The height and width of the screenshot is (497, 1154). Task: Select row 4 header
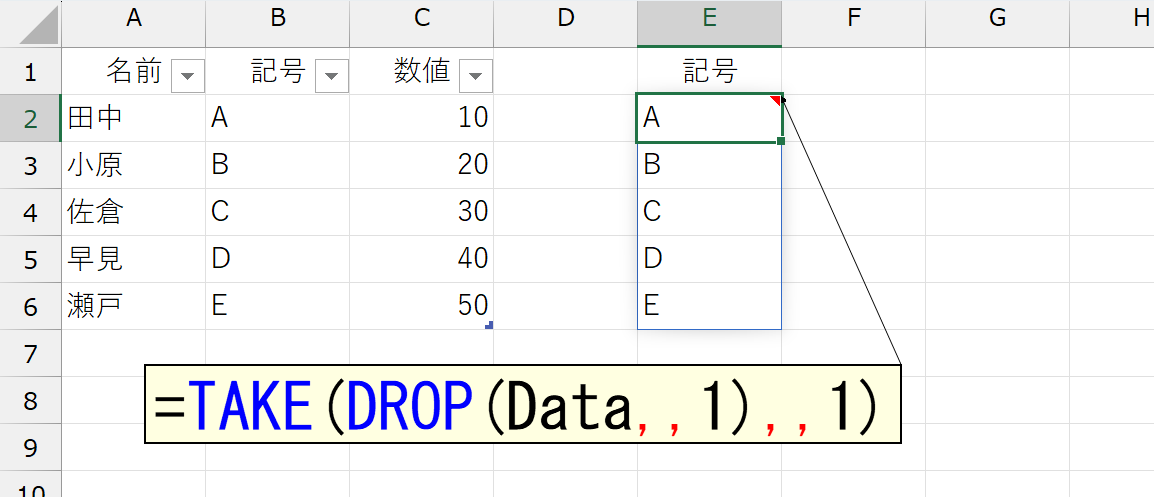[x=30, y=213]
